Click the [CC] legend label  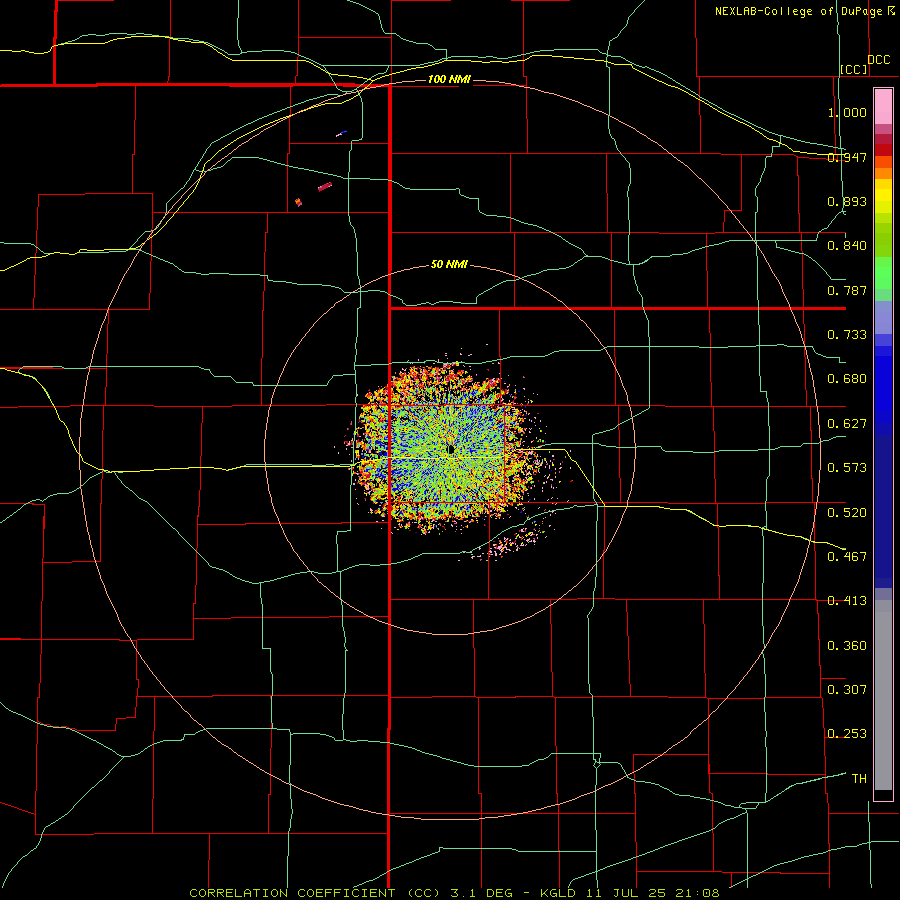click(x=854, y=69)
